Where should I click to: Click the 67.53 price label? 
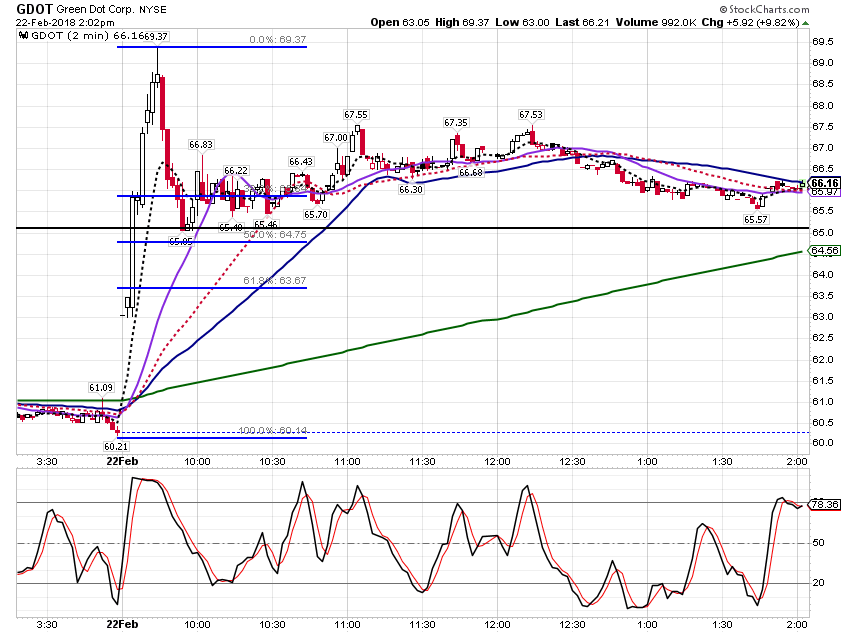tap(530, 114)
